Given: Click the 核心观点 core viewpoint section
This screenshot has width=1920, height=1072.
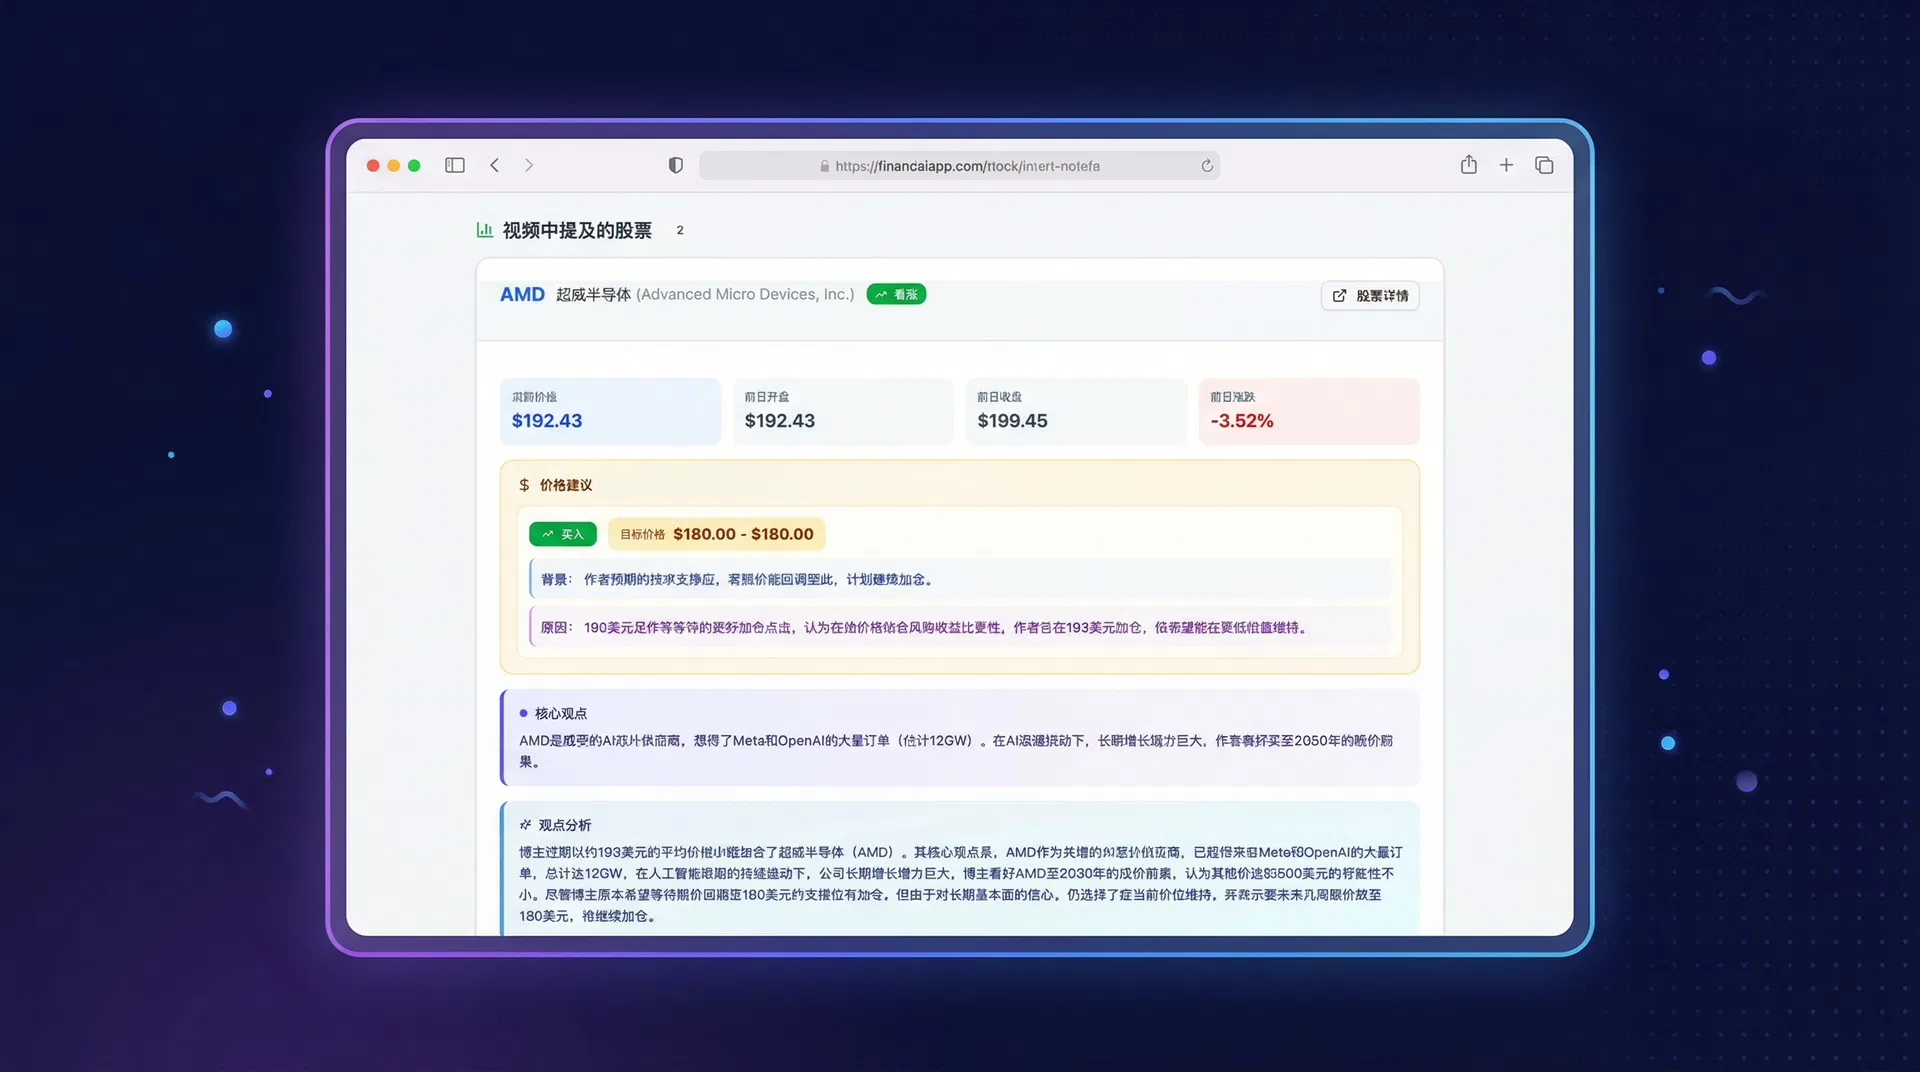Looking at the screenshot, I should point(560,713).
